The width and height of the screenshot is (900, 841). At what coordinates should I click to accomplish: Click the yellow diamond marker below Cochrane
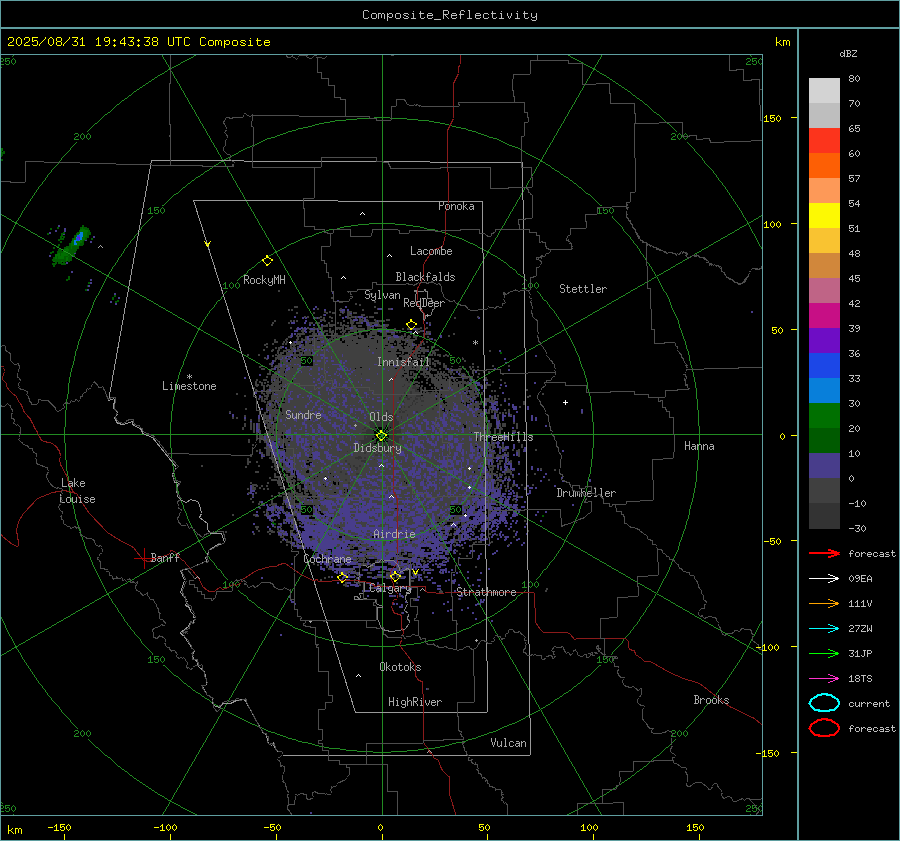coord(343,577)
